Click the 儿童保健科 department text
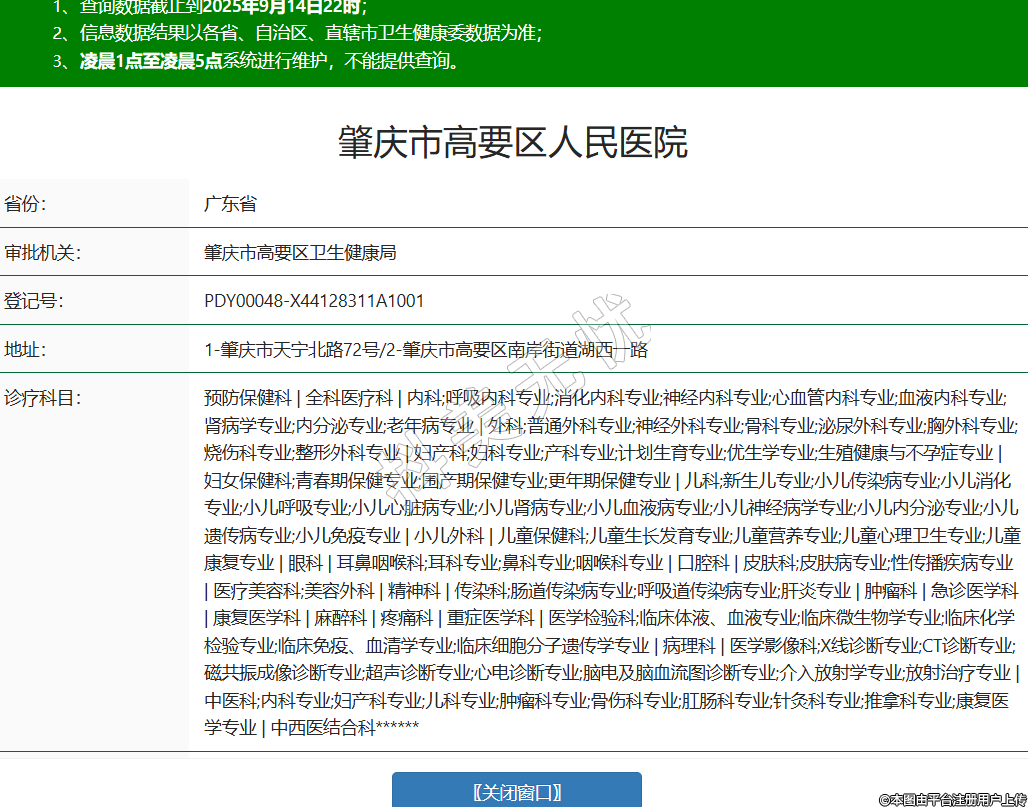 (541, 535)
